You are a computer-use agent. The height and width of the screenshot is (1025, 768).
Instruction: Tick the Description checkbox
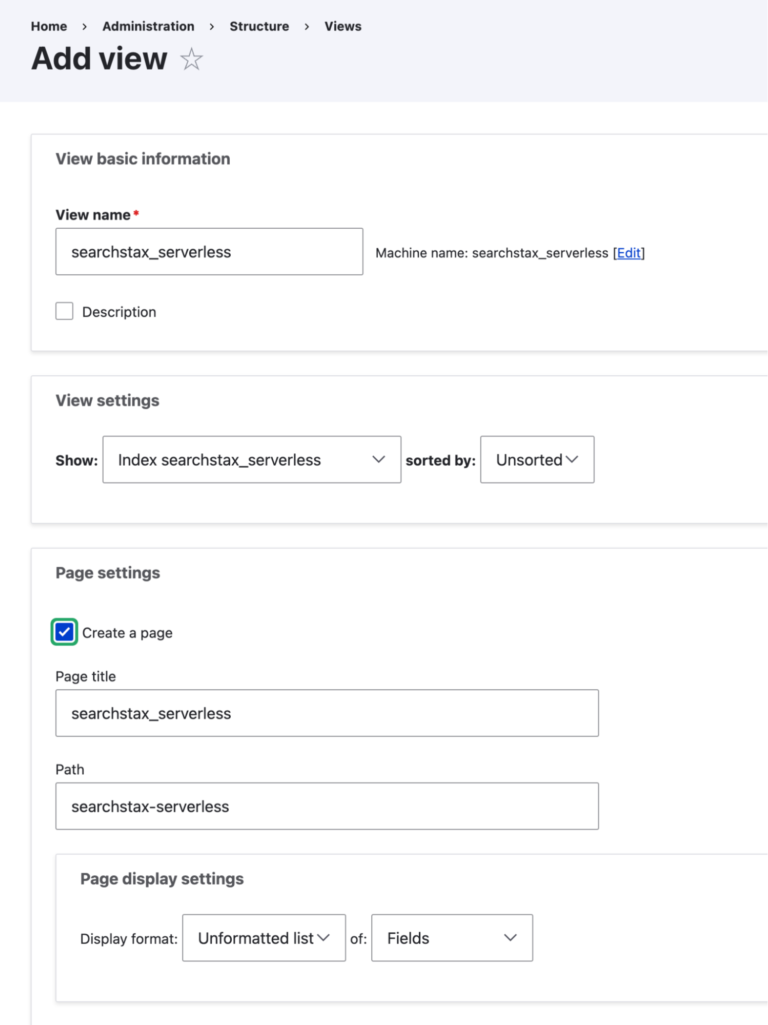(64, 311)
